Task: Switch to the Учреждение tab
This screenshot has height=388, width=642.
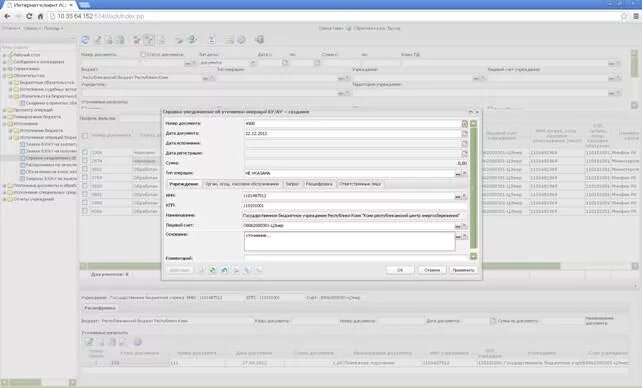Action: [x=184, y=184]
